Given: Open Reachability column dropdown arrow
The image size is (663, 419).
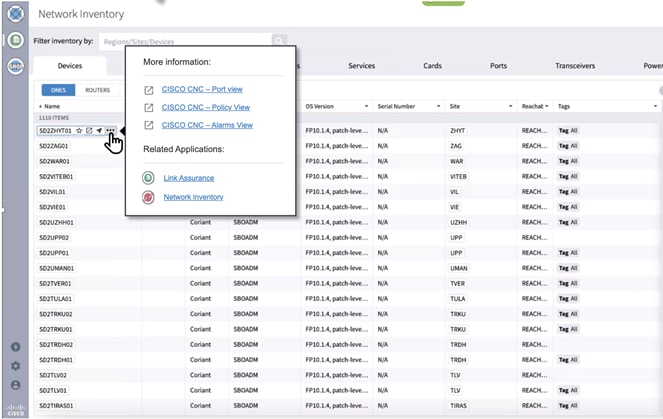Looking at the screenshot, I should click(547, 106).
